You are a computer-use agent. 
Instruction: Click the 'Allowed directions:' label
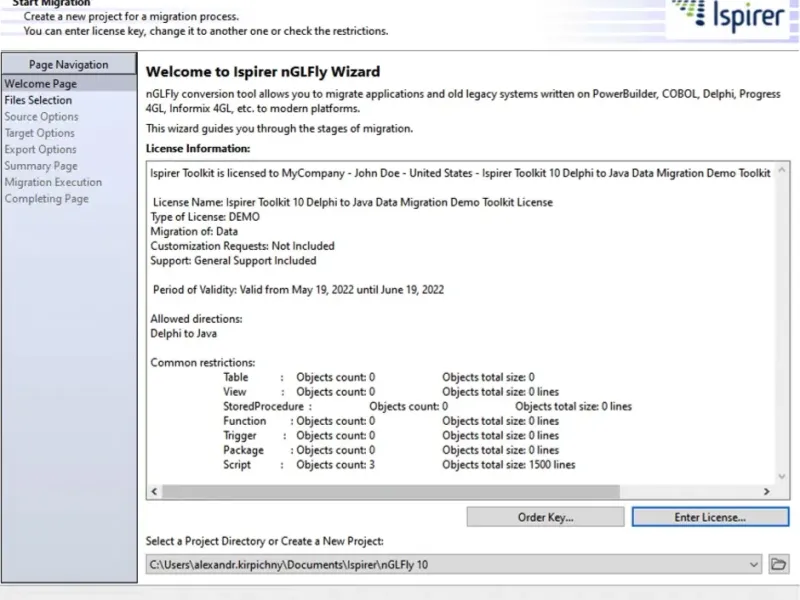coord(196,319)
